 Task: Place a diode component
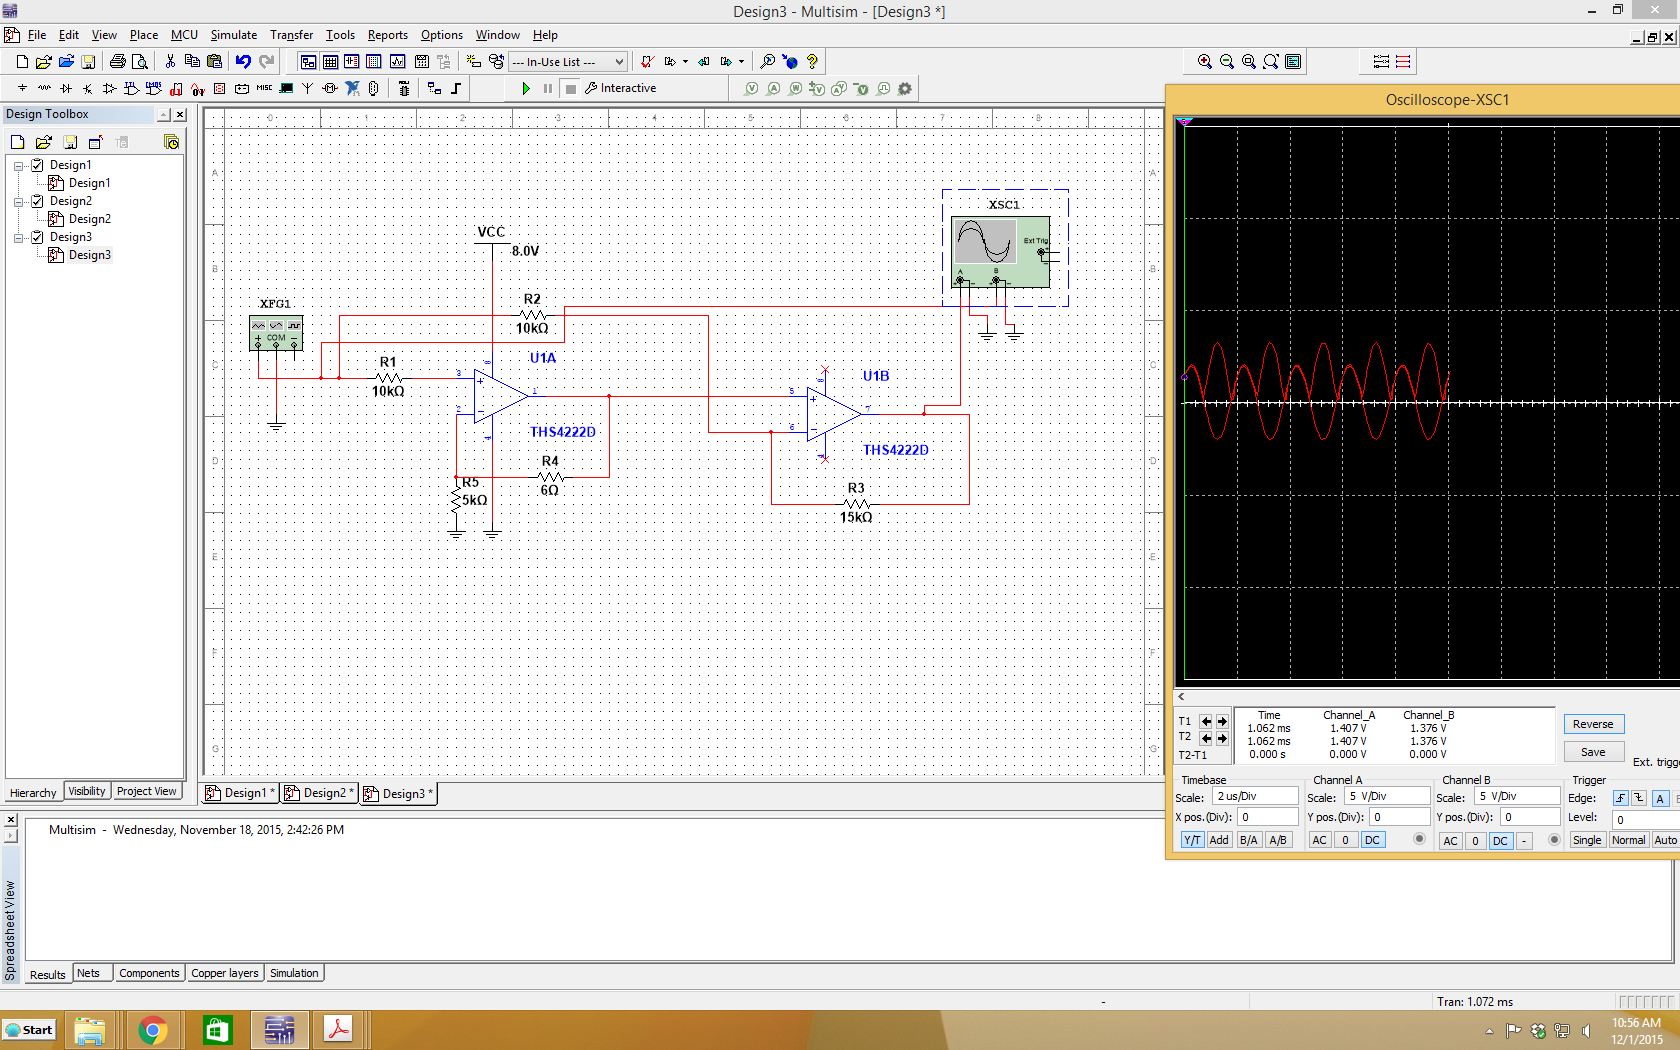point(66,89)
